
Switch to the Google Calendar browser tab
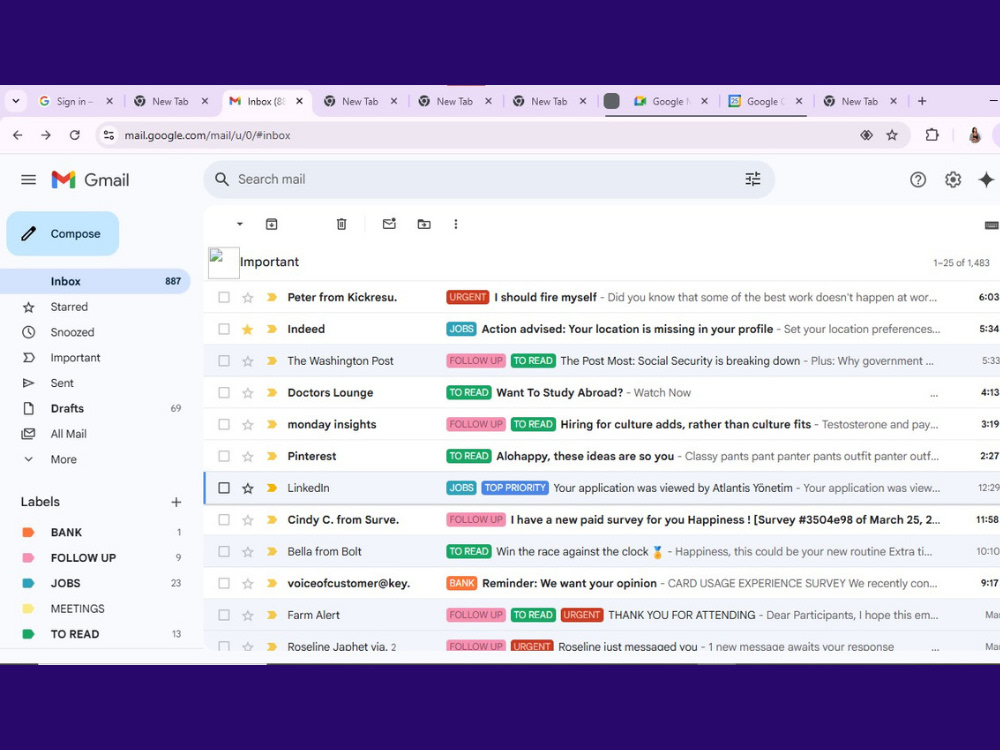tap(764, 101)
